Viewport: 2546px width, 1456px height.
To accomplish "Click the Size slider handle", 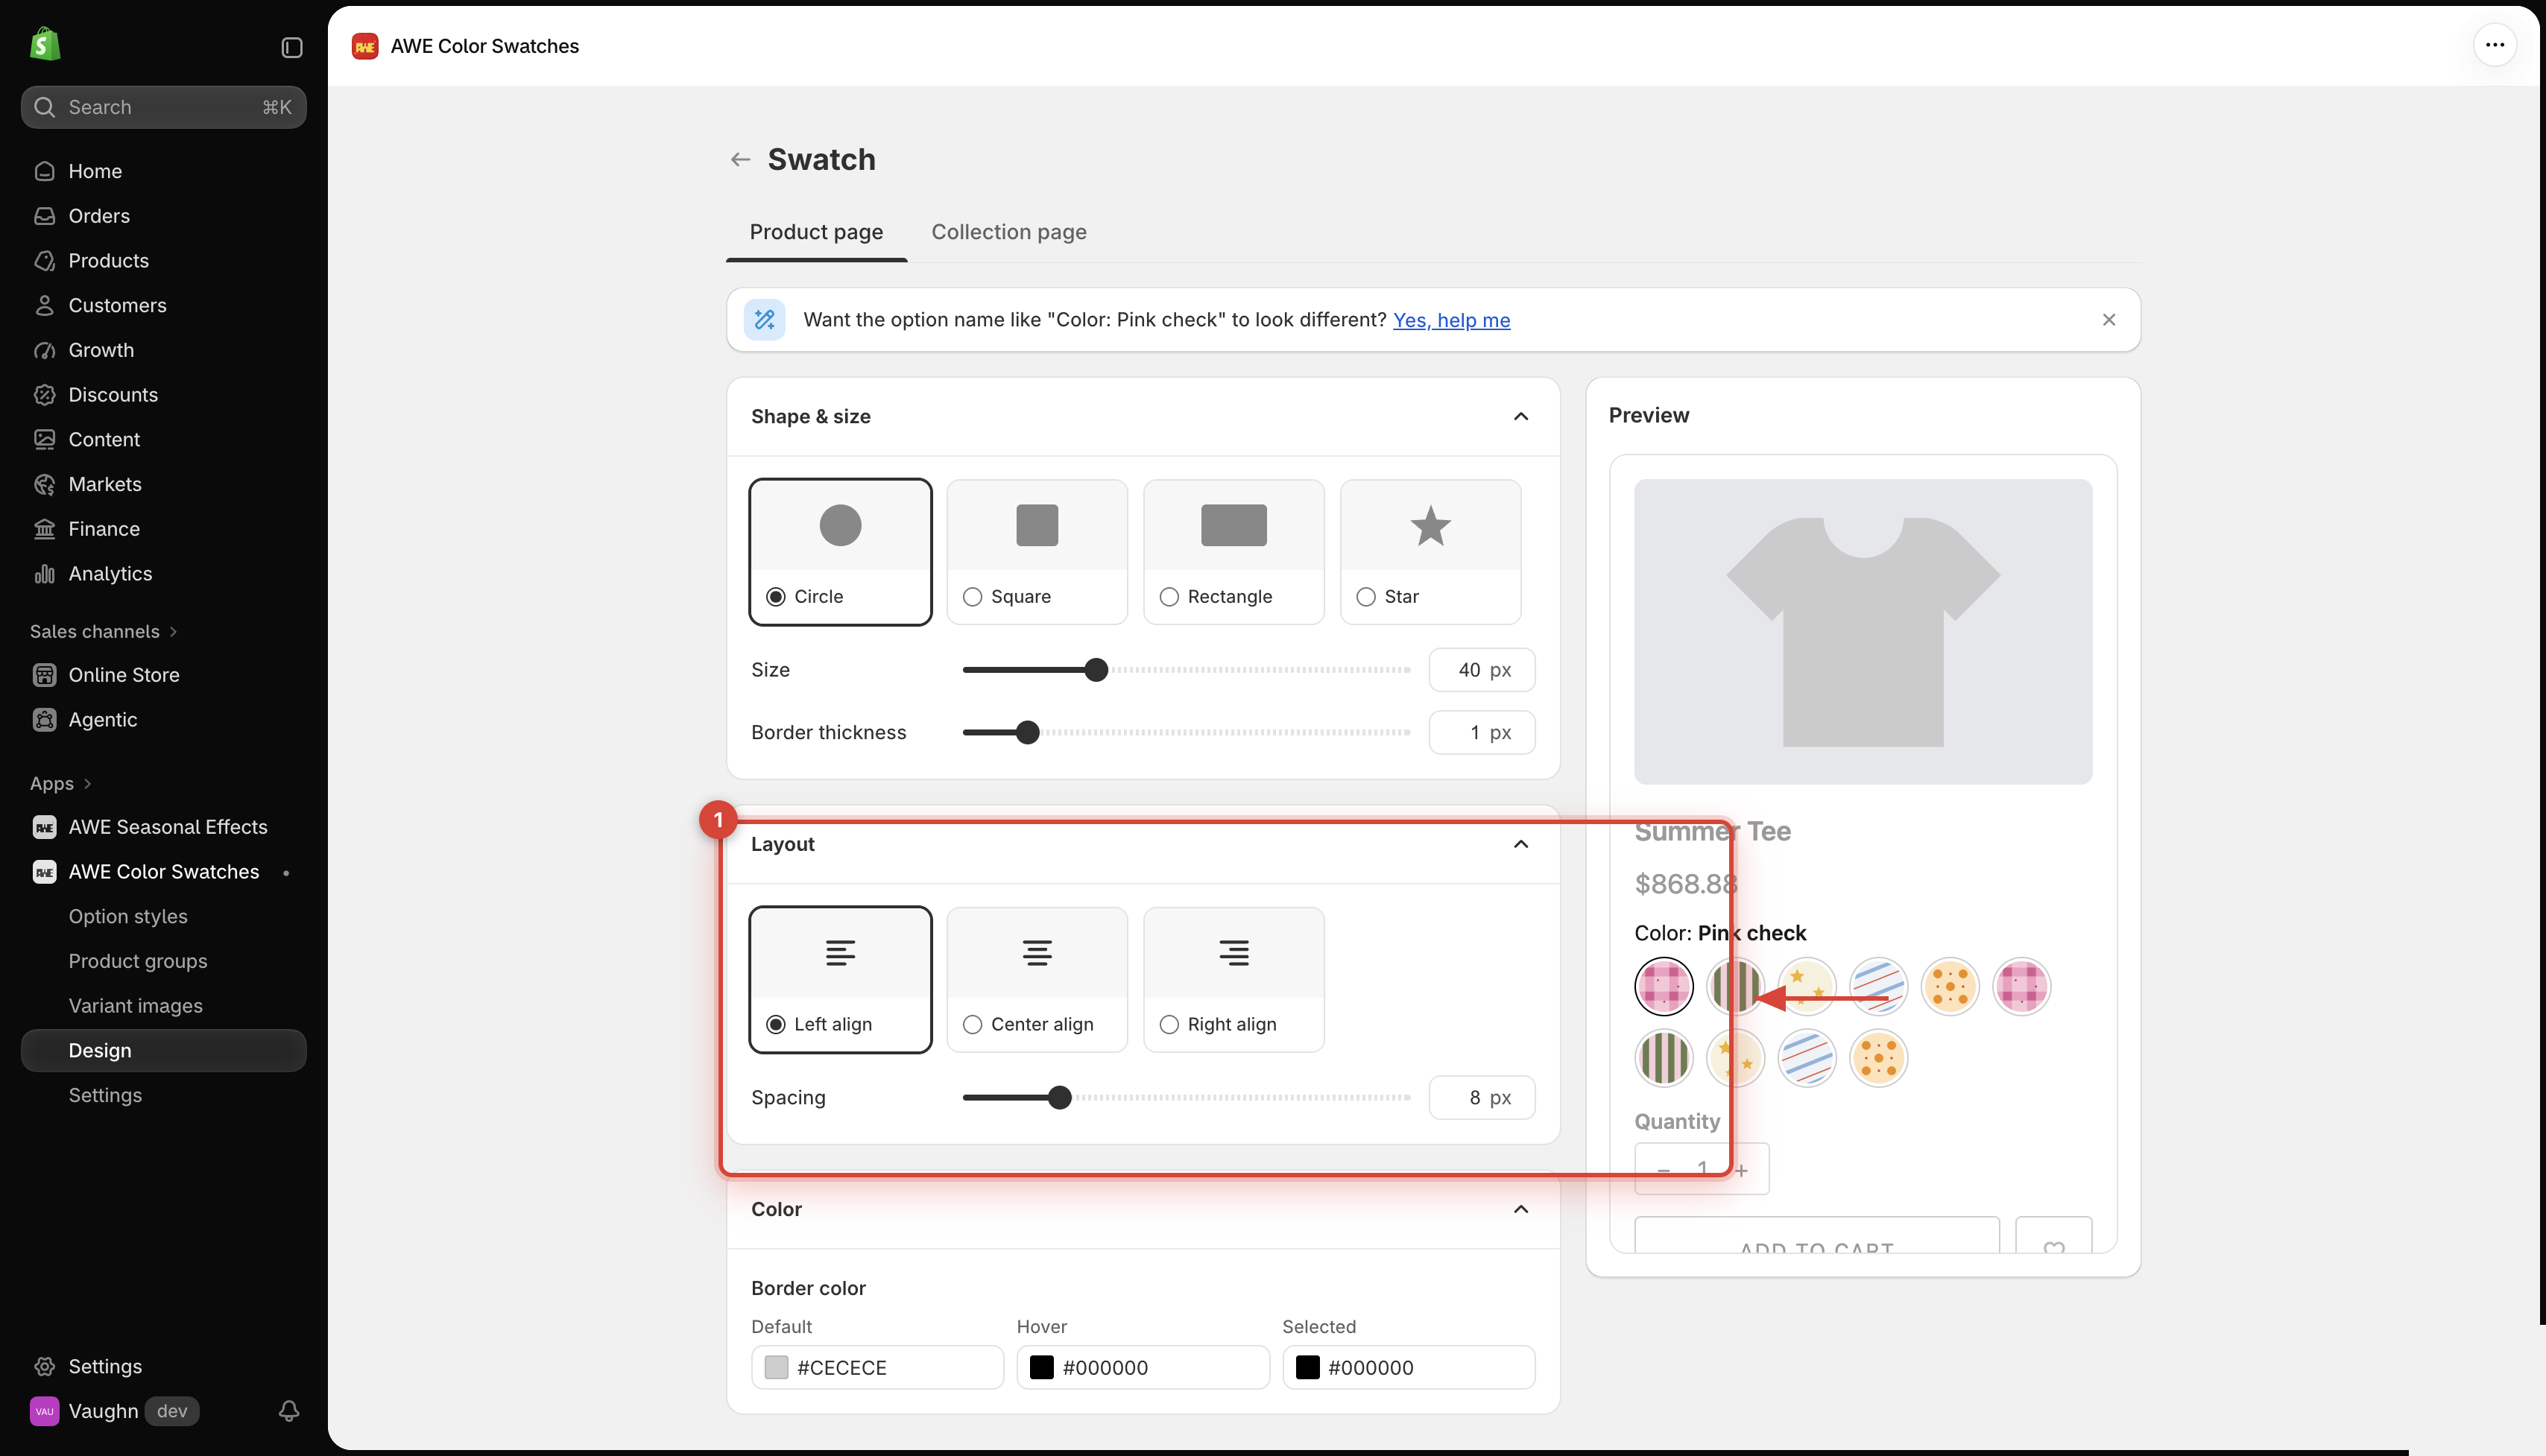I will [x=1096, y=670].
